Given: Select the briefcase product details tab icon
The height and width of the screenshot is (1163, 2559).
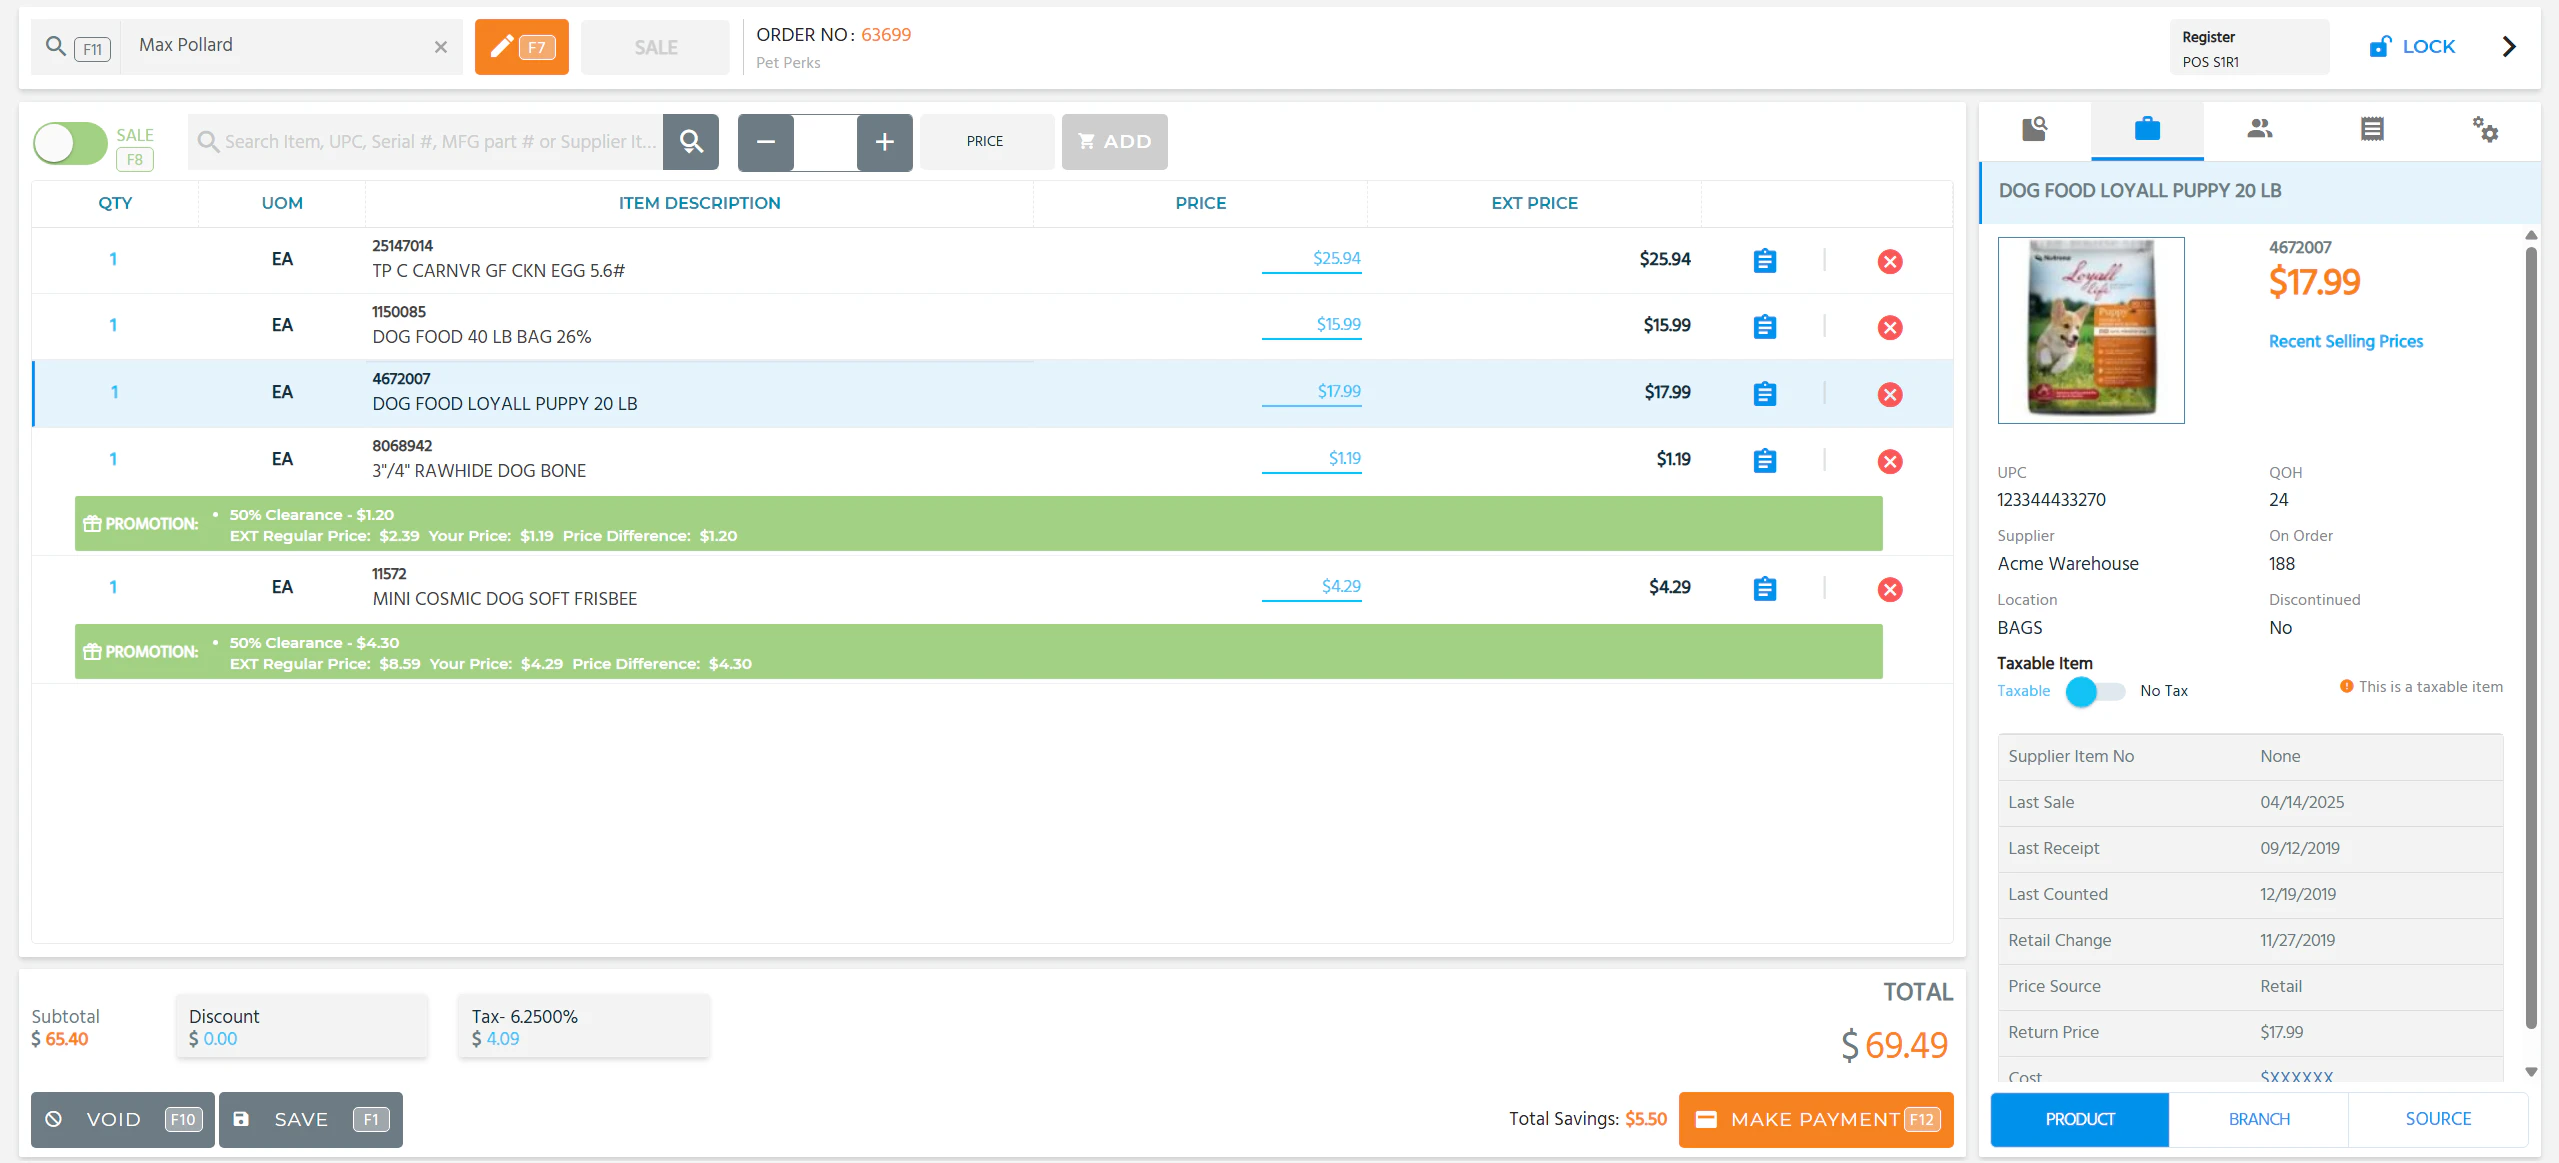Looking at the screenshot, I should tap(2146, 130).
